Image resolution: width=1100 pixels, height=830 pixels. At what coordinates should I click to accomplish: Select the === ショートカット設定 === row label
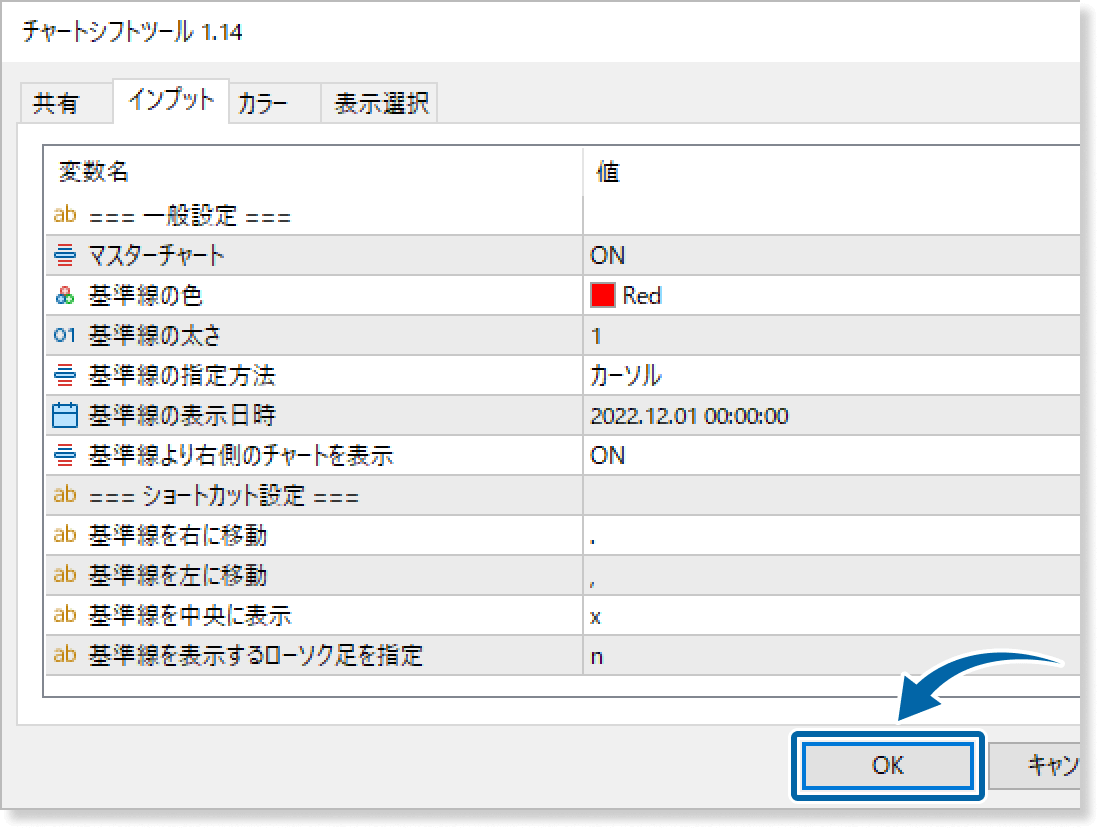[224, 496]
